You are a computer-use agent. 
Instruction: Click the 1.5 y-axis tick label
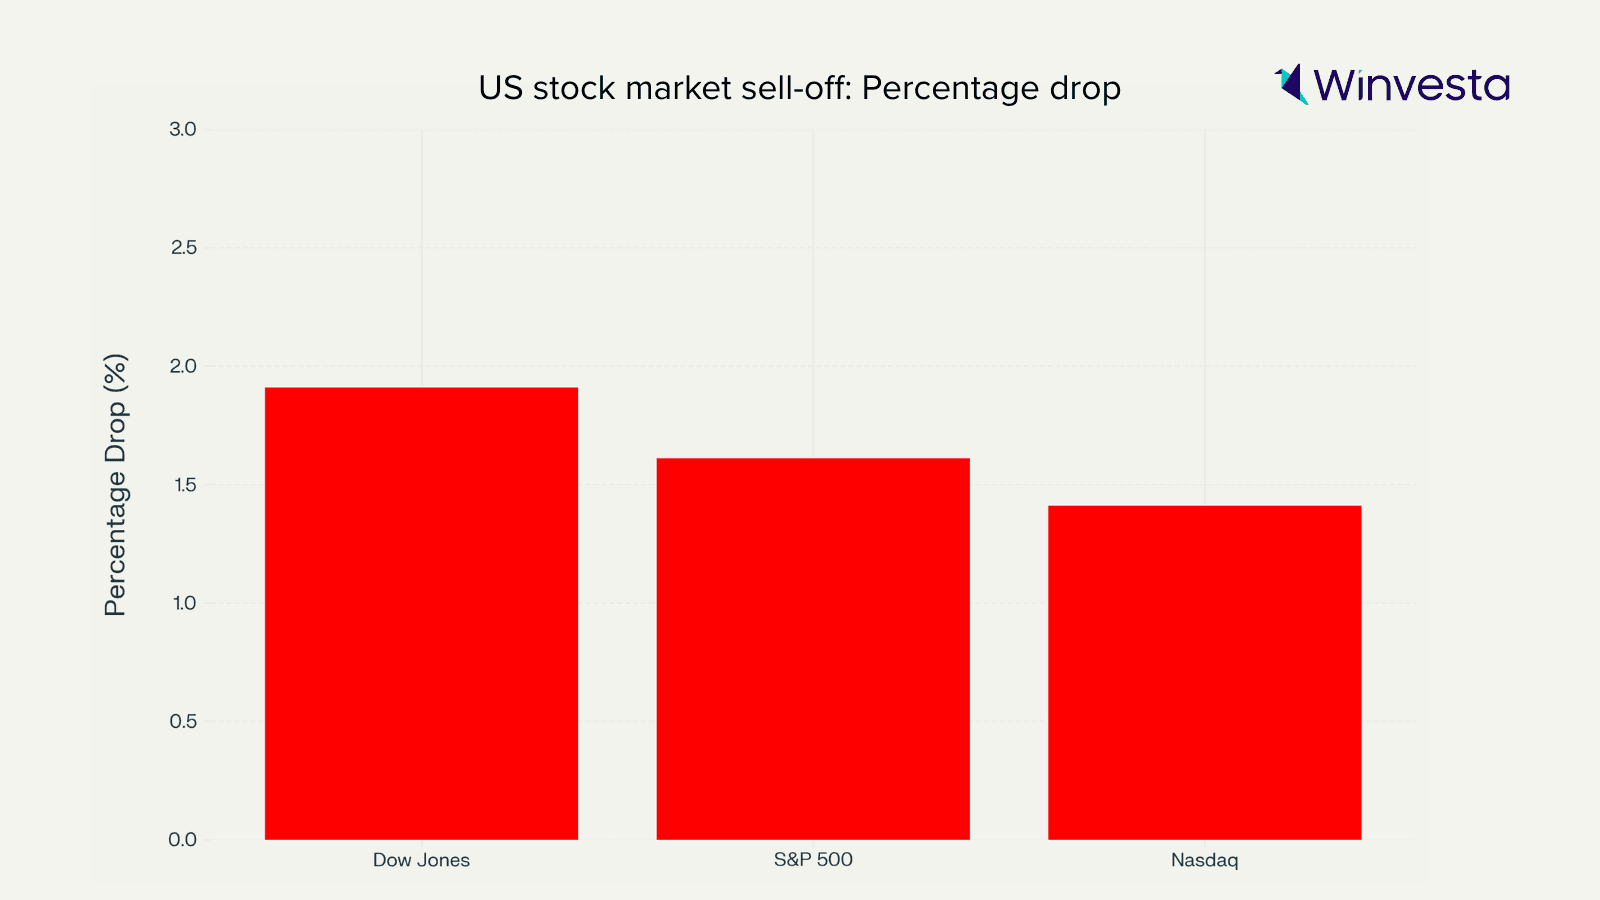pos(183,485)
